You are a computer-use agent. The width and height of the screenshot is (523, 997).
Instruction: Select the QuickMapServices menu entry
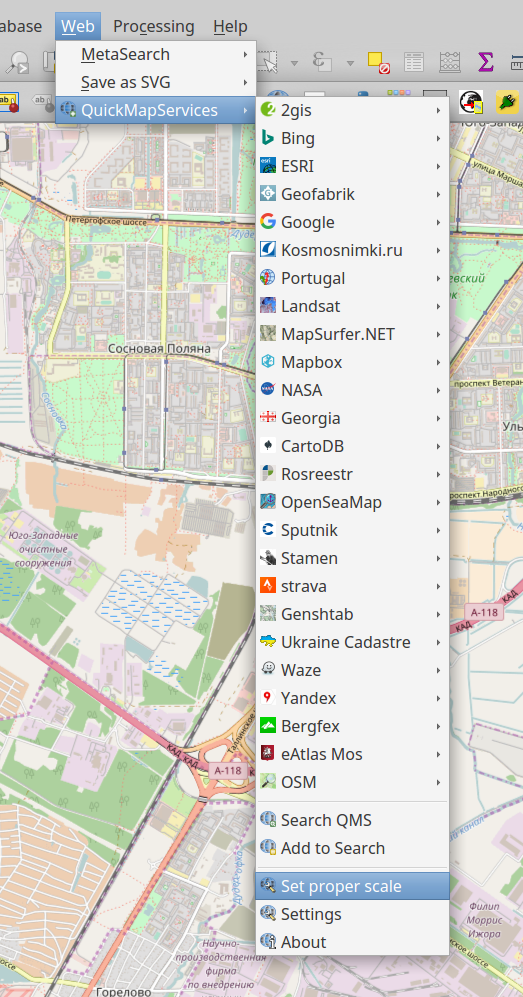(x=156, y=111)
